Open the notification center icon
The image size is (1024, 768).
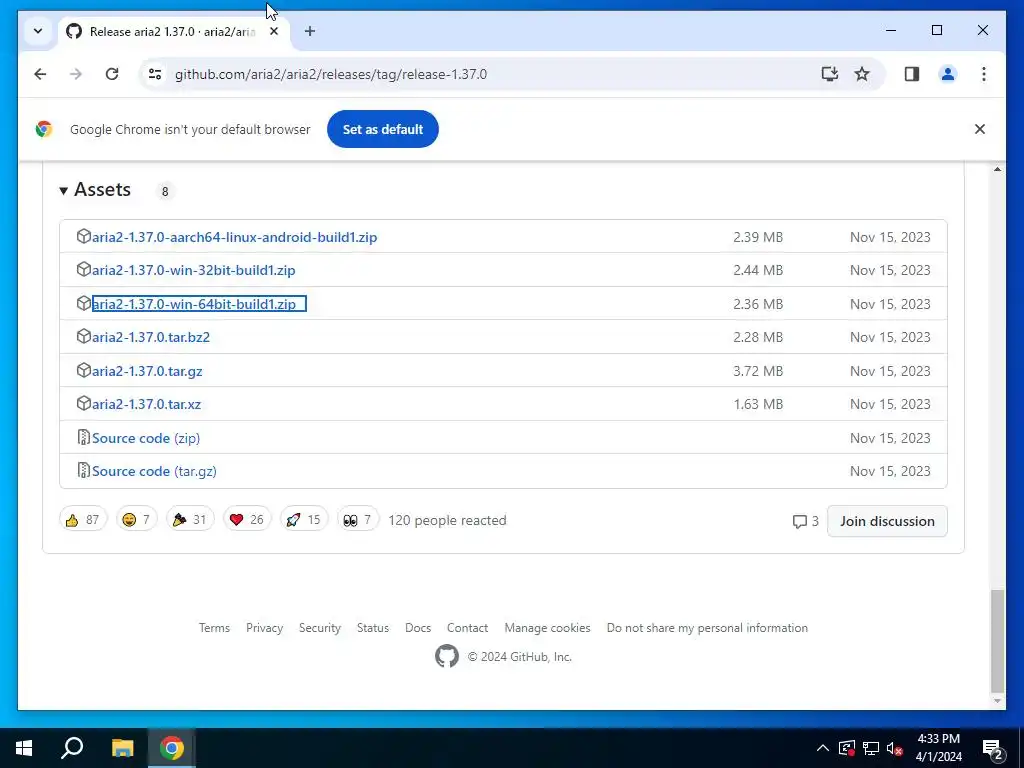[993, 749]
